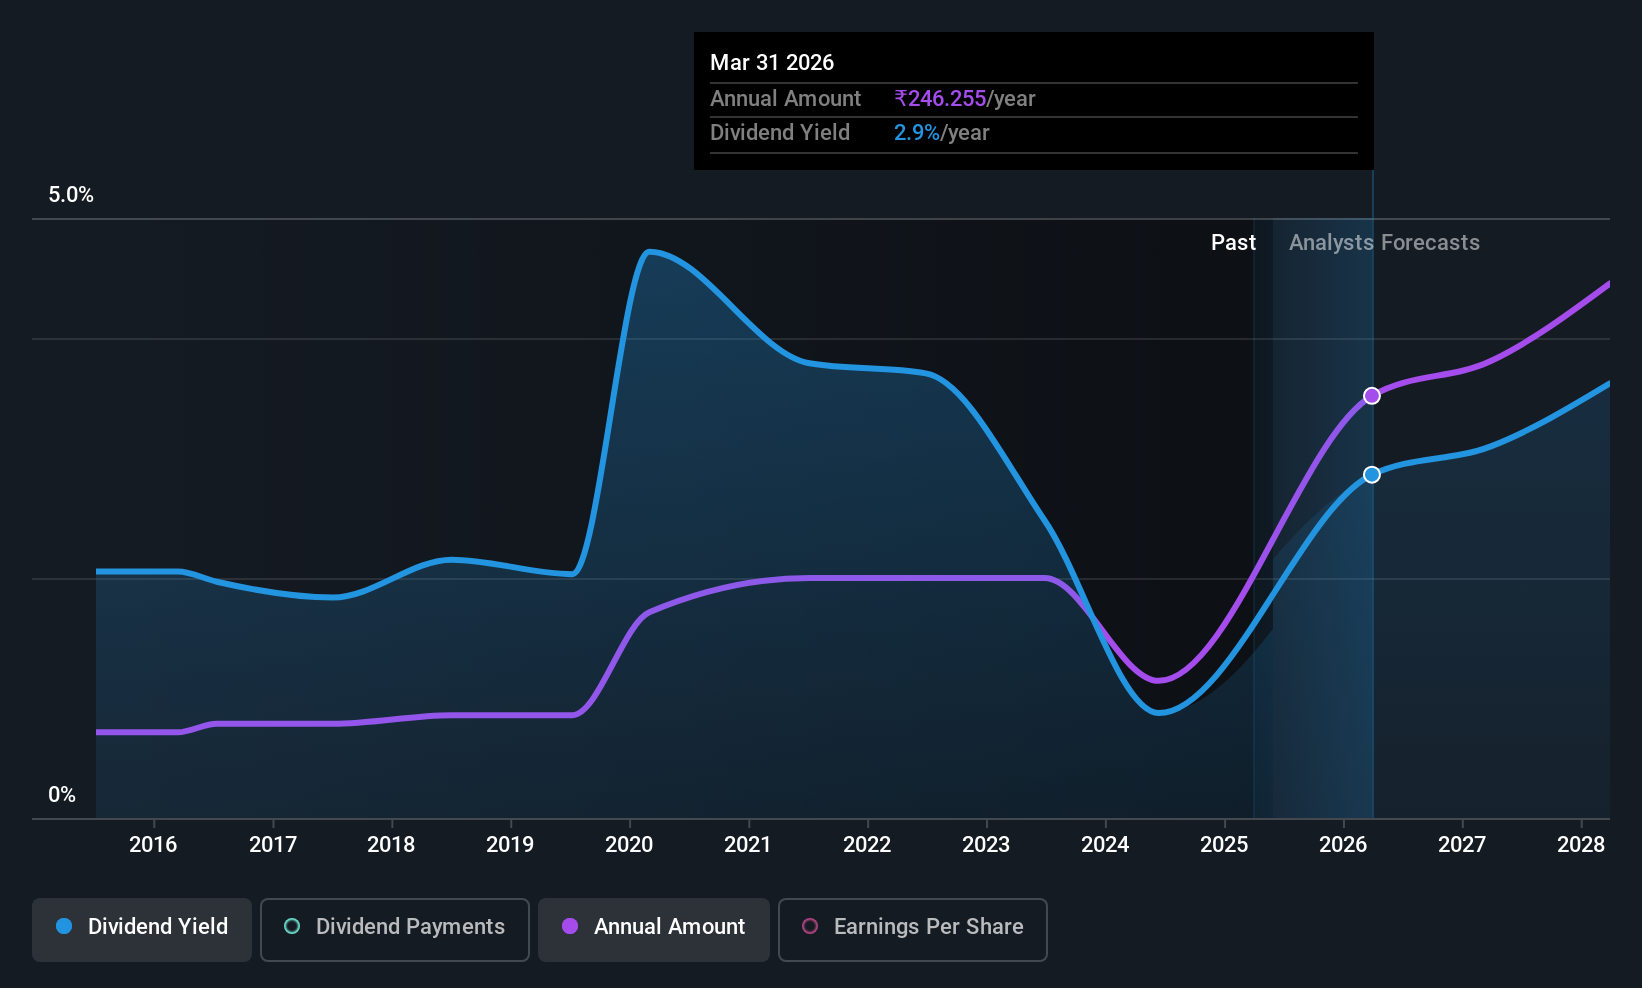1642x988 pixels.
Task: Click the 2018 x-axis label
Action: 391,844
